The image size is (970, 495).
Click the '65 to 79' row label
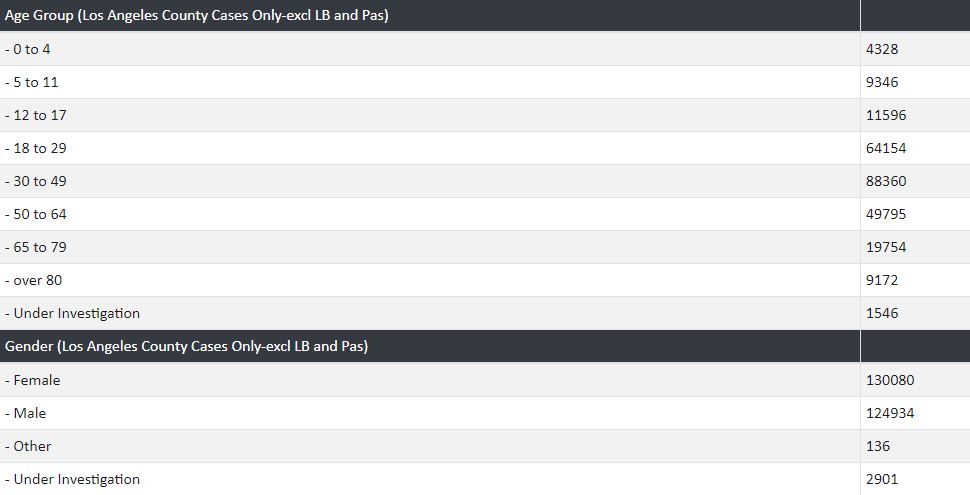pos(35,247)
